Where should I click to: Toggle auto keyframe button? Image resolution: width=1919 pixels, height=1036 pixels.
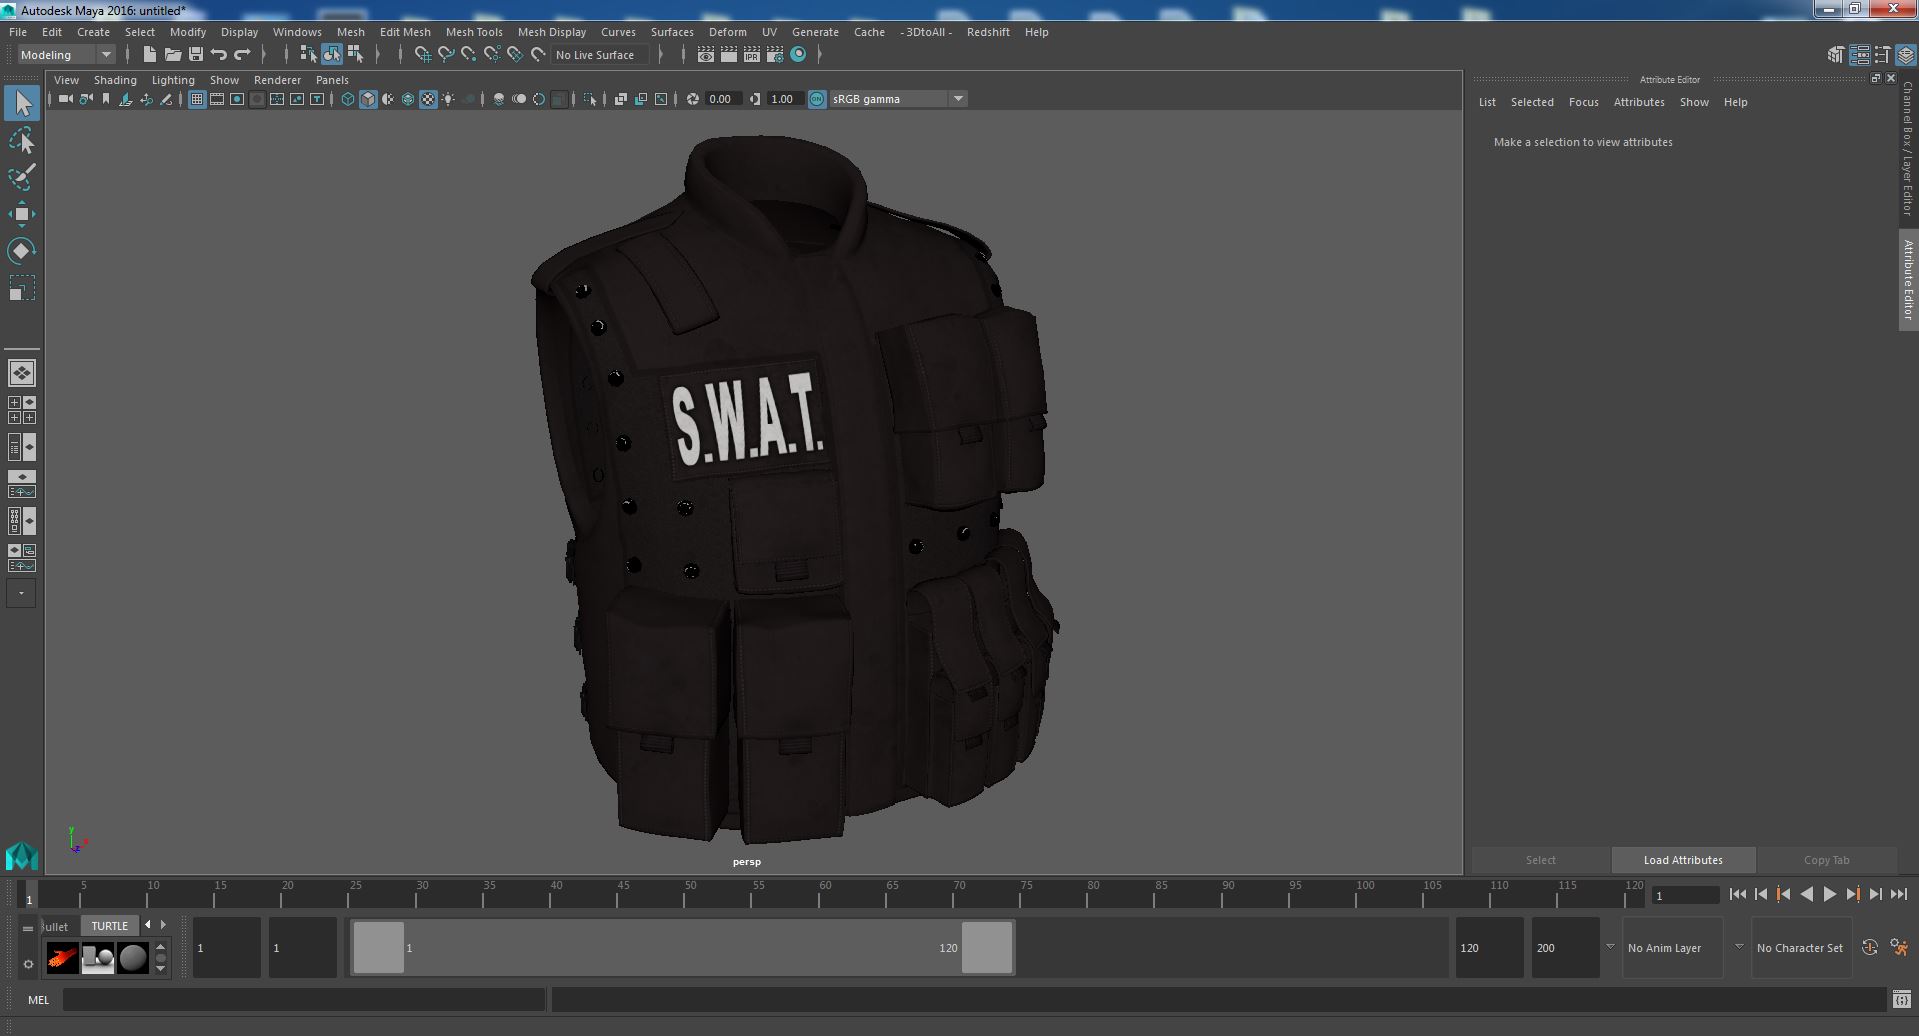pos(1869,947)
